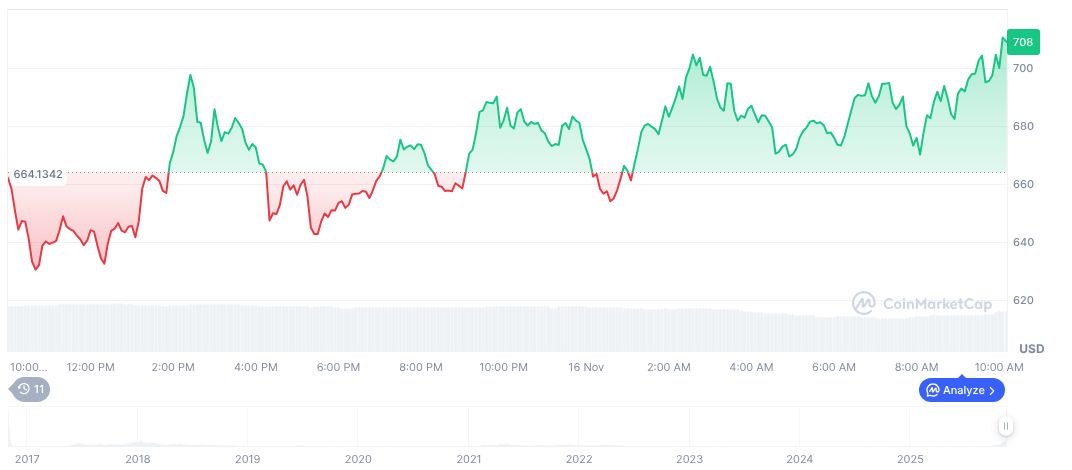The height and width of the screenshot is (470, 1072).
Task: Expand Analyze using its chevron arrow
Action: (x=992, y=390)
